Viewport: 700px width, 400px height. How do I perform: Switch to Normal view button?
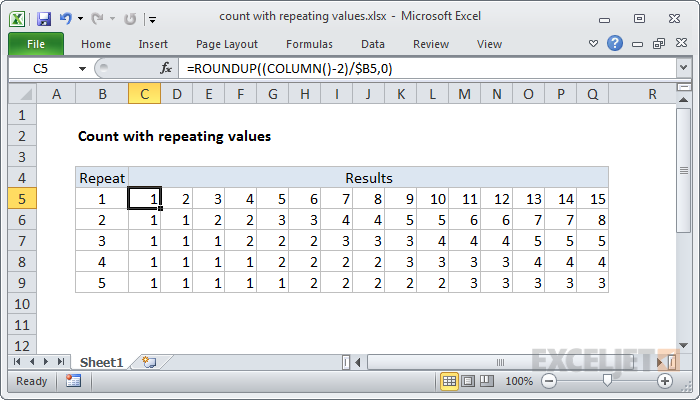pos(449,381)
